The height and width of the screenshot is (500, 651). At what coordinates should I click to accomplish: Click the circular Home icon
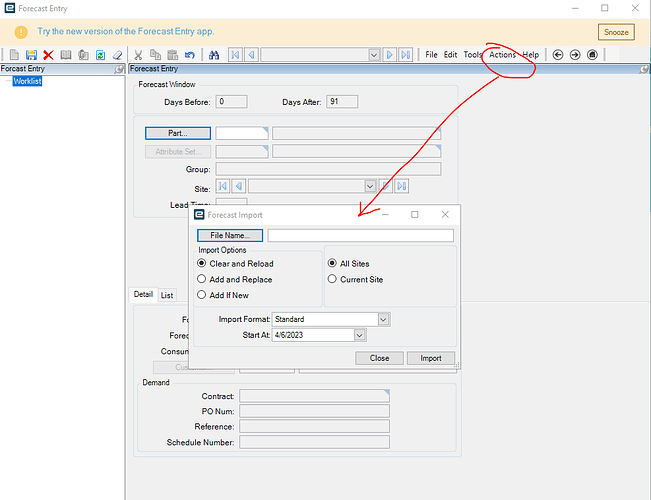(592, 55)
